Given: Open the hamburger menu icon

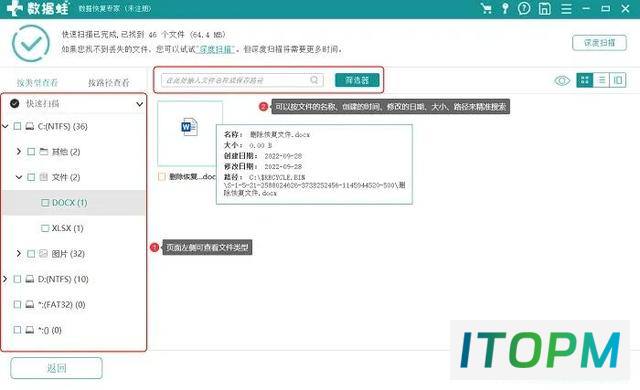Looking at the screenshot, I should point(566,9).
